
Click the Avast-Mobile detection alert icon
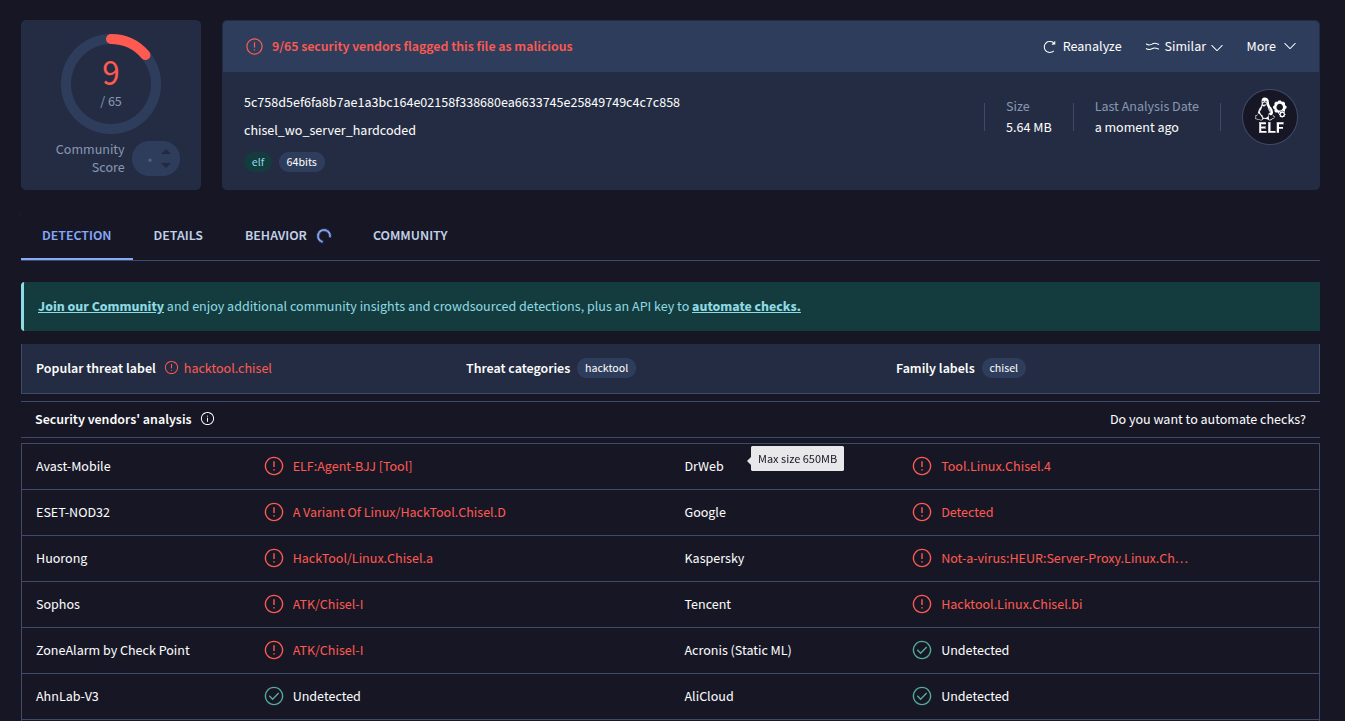(x=273, y=466)
